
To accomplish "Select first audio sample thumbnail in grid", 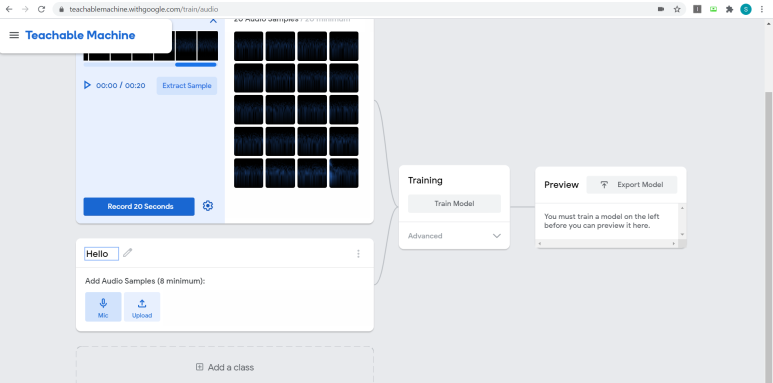I will [x=248, y=46].
